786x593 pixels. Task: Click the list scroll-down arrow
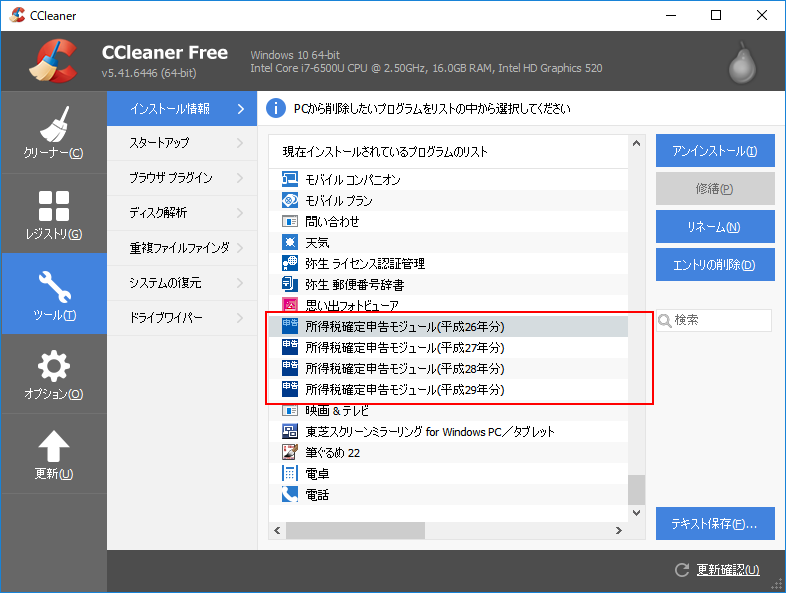coord(637,513)
